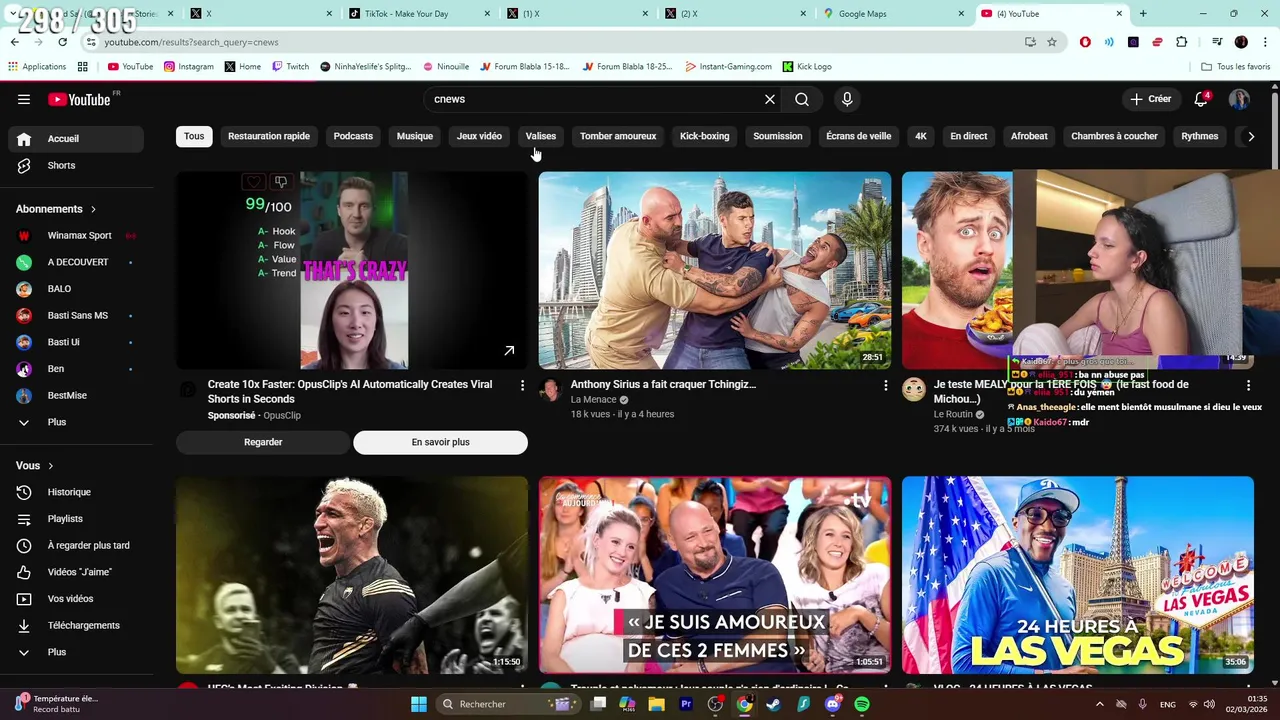Open options menu for Anthony Sirius video

pos(885,385)
